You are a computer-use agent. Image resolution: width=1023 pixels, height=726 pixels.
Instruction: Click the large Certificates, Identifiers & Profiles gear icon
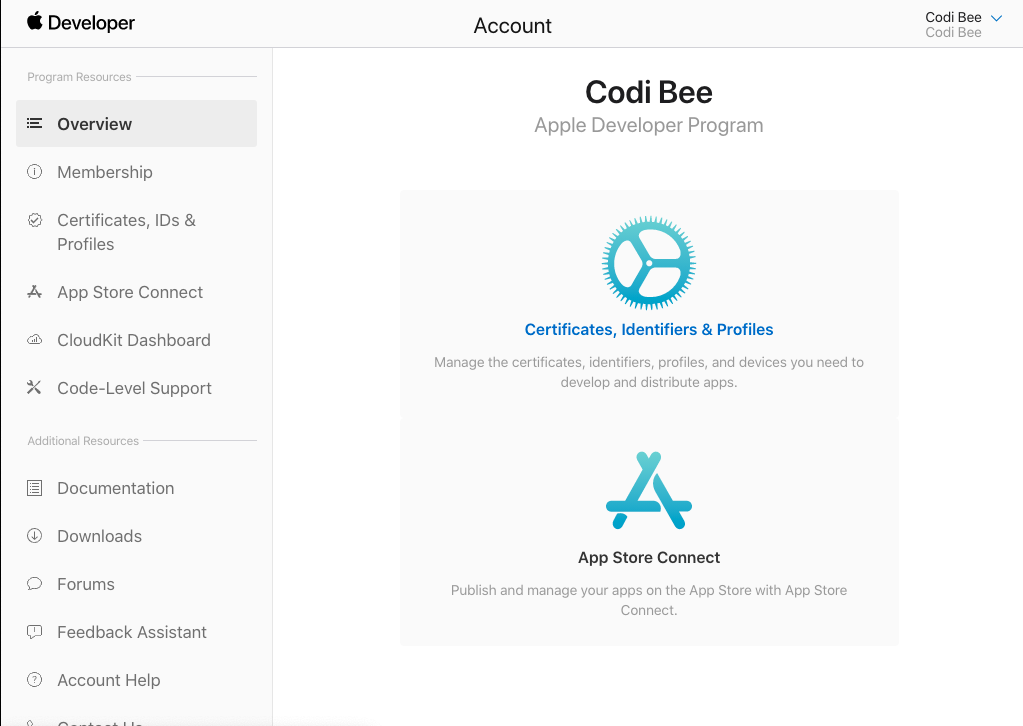tap(648, 262)
